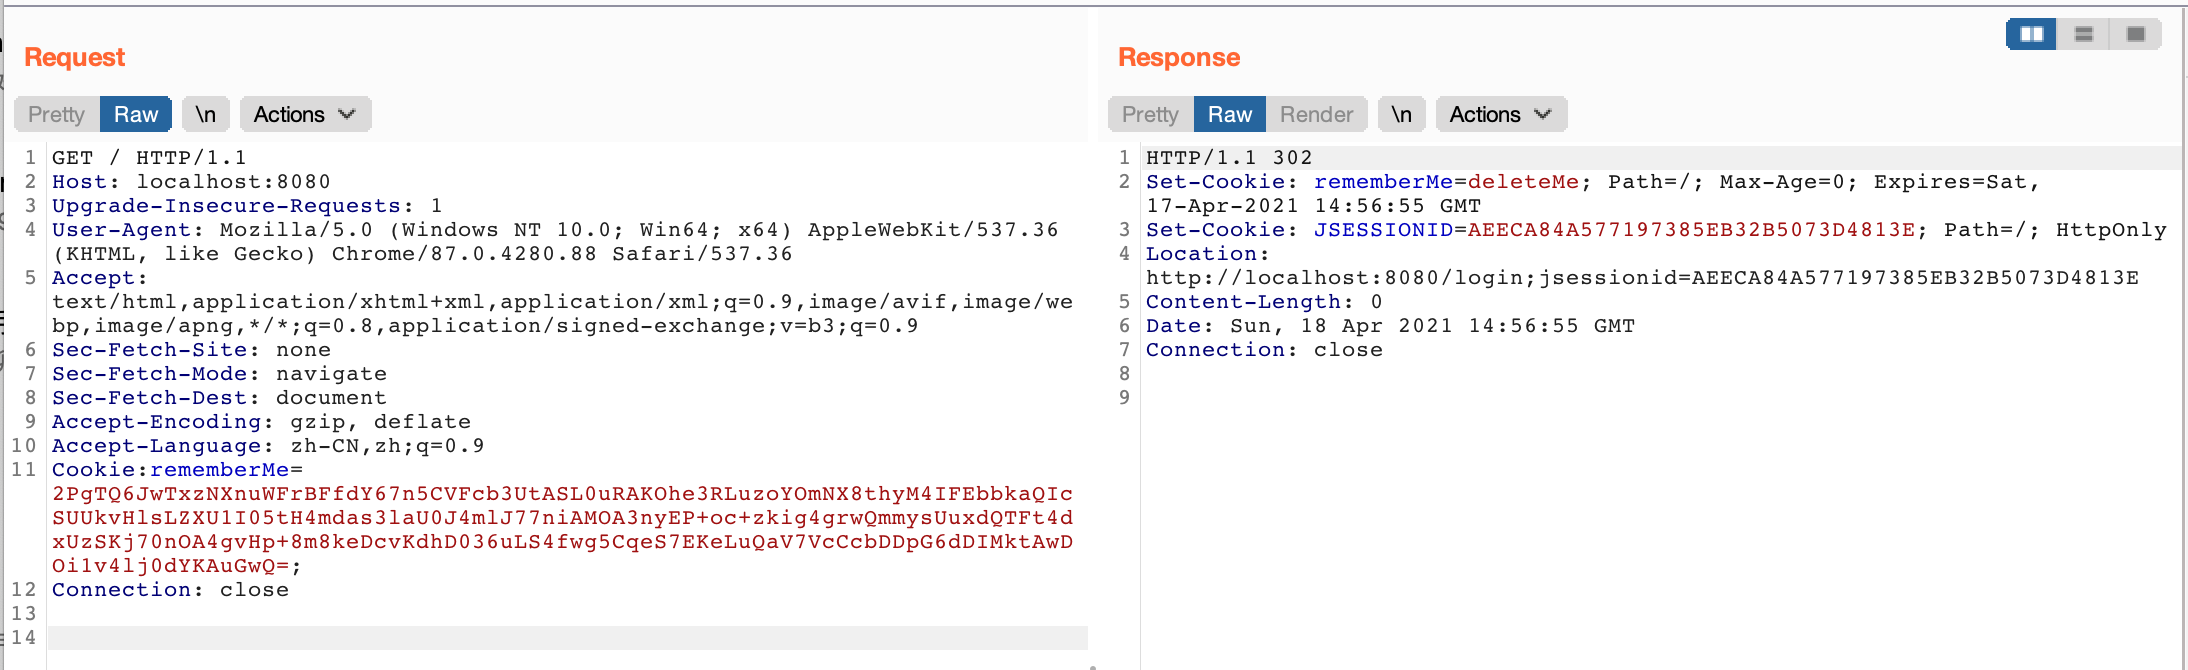2188x670 pixels.
Task: Click the Host: localhost:8080 request line
Action: click(191, 182)
